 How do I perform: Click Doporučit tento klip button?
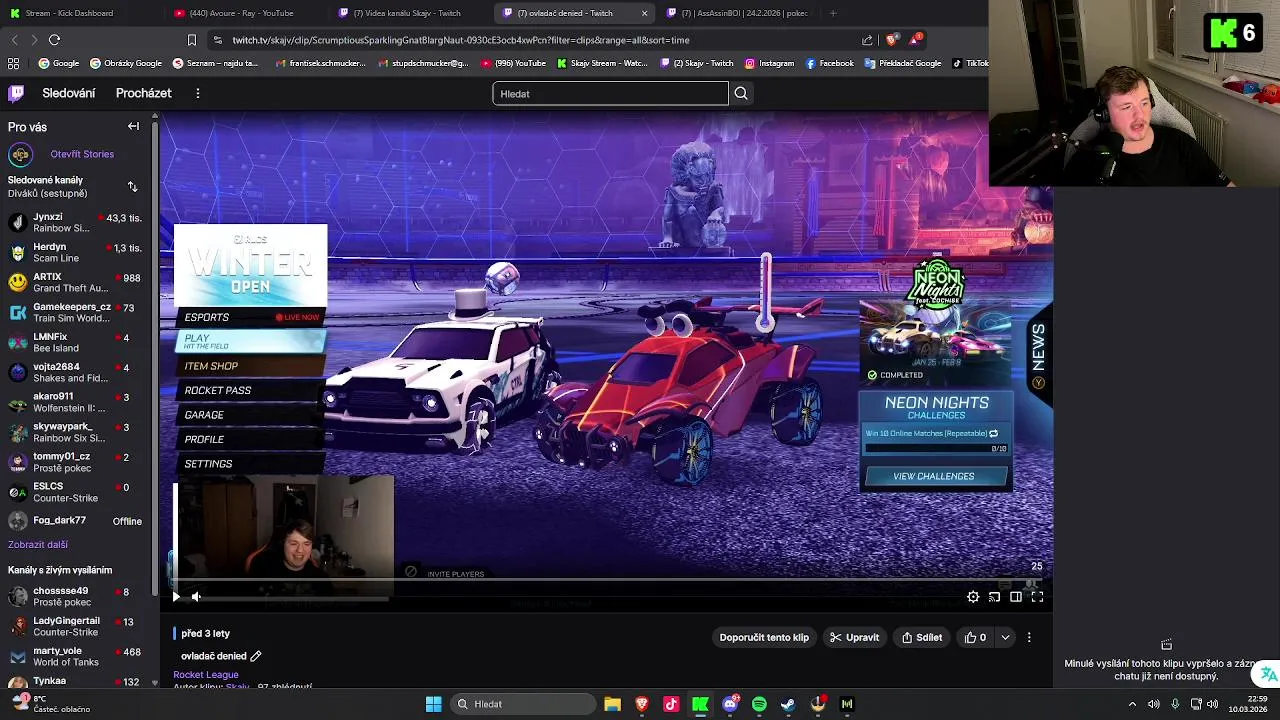(x=764, y=637)
